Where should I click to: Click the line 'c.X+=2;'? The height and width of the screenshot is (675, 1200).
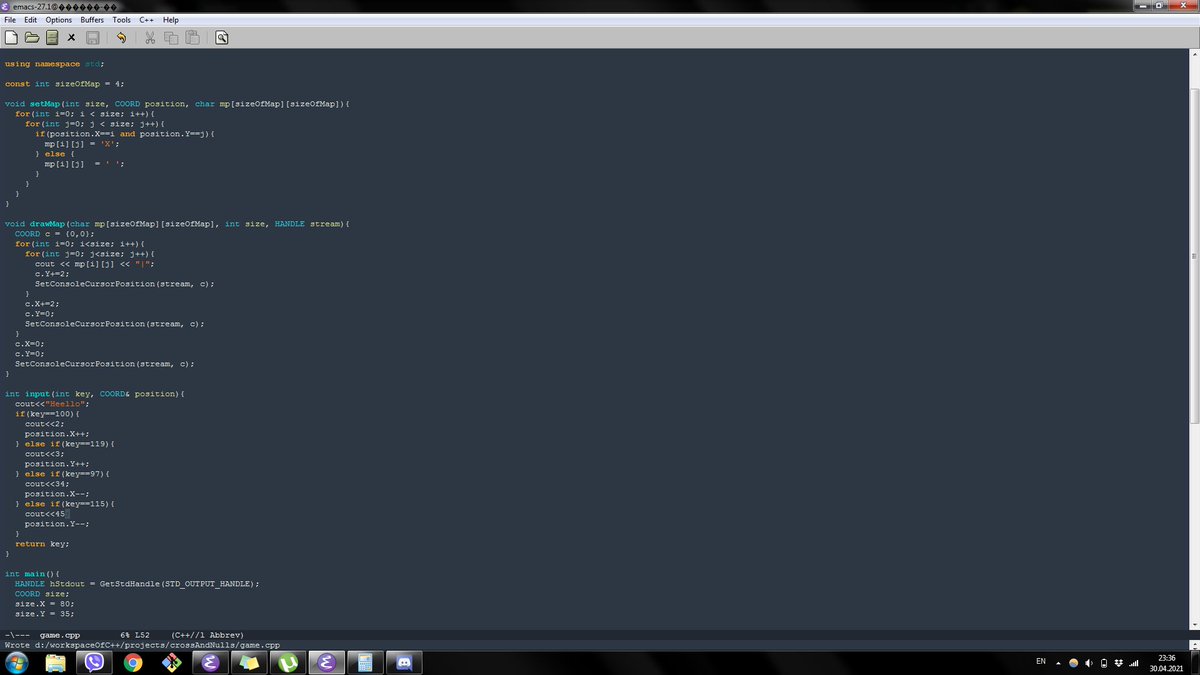point(42,304)
